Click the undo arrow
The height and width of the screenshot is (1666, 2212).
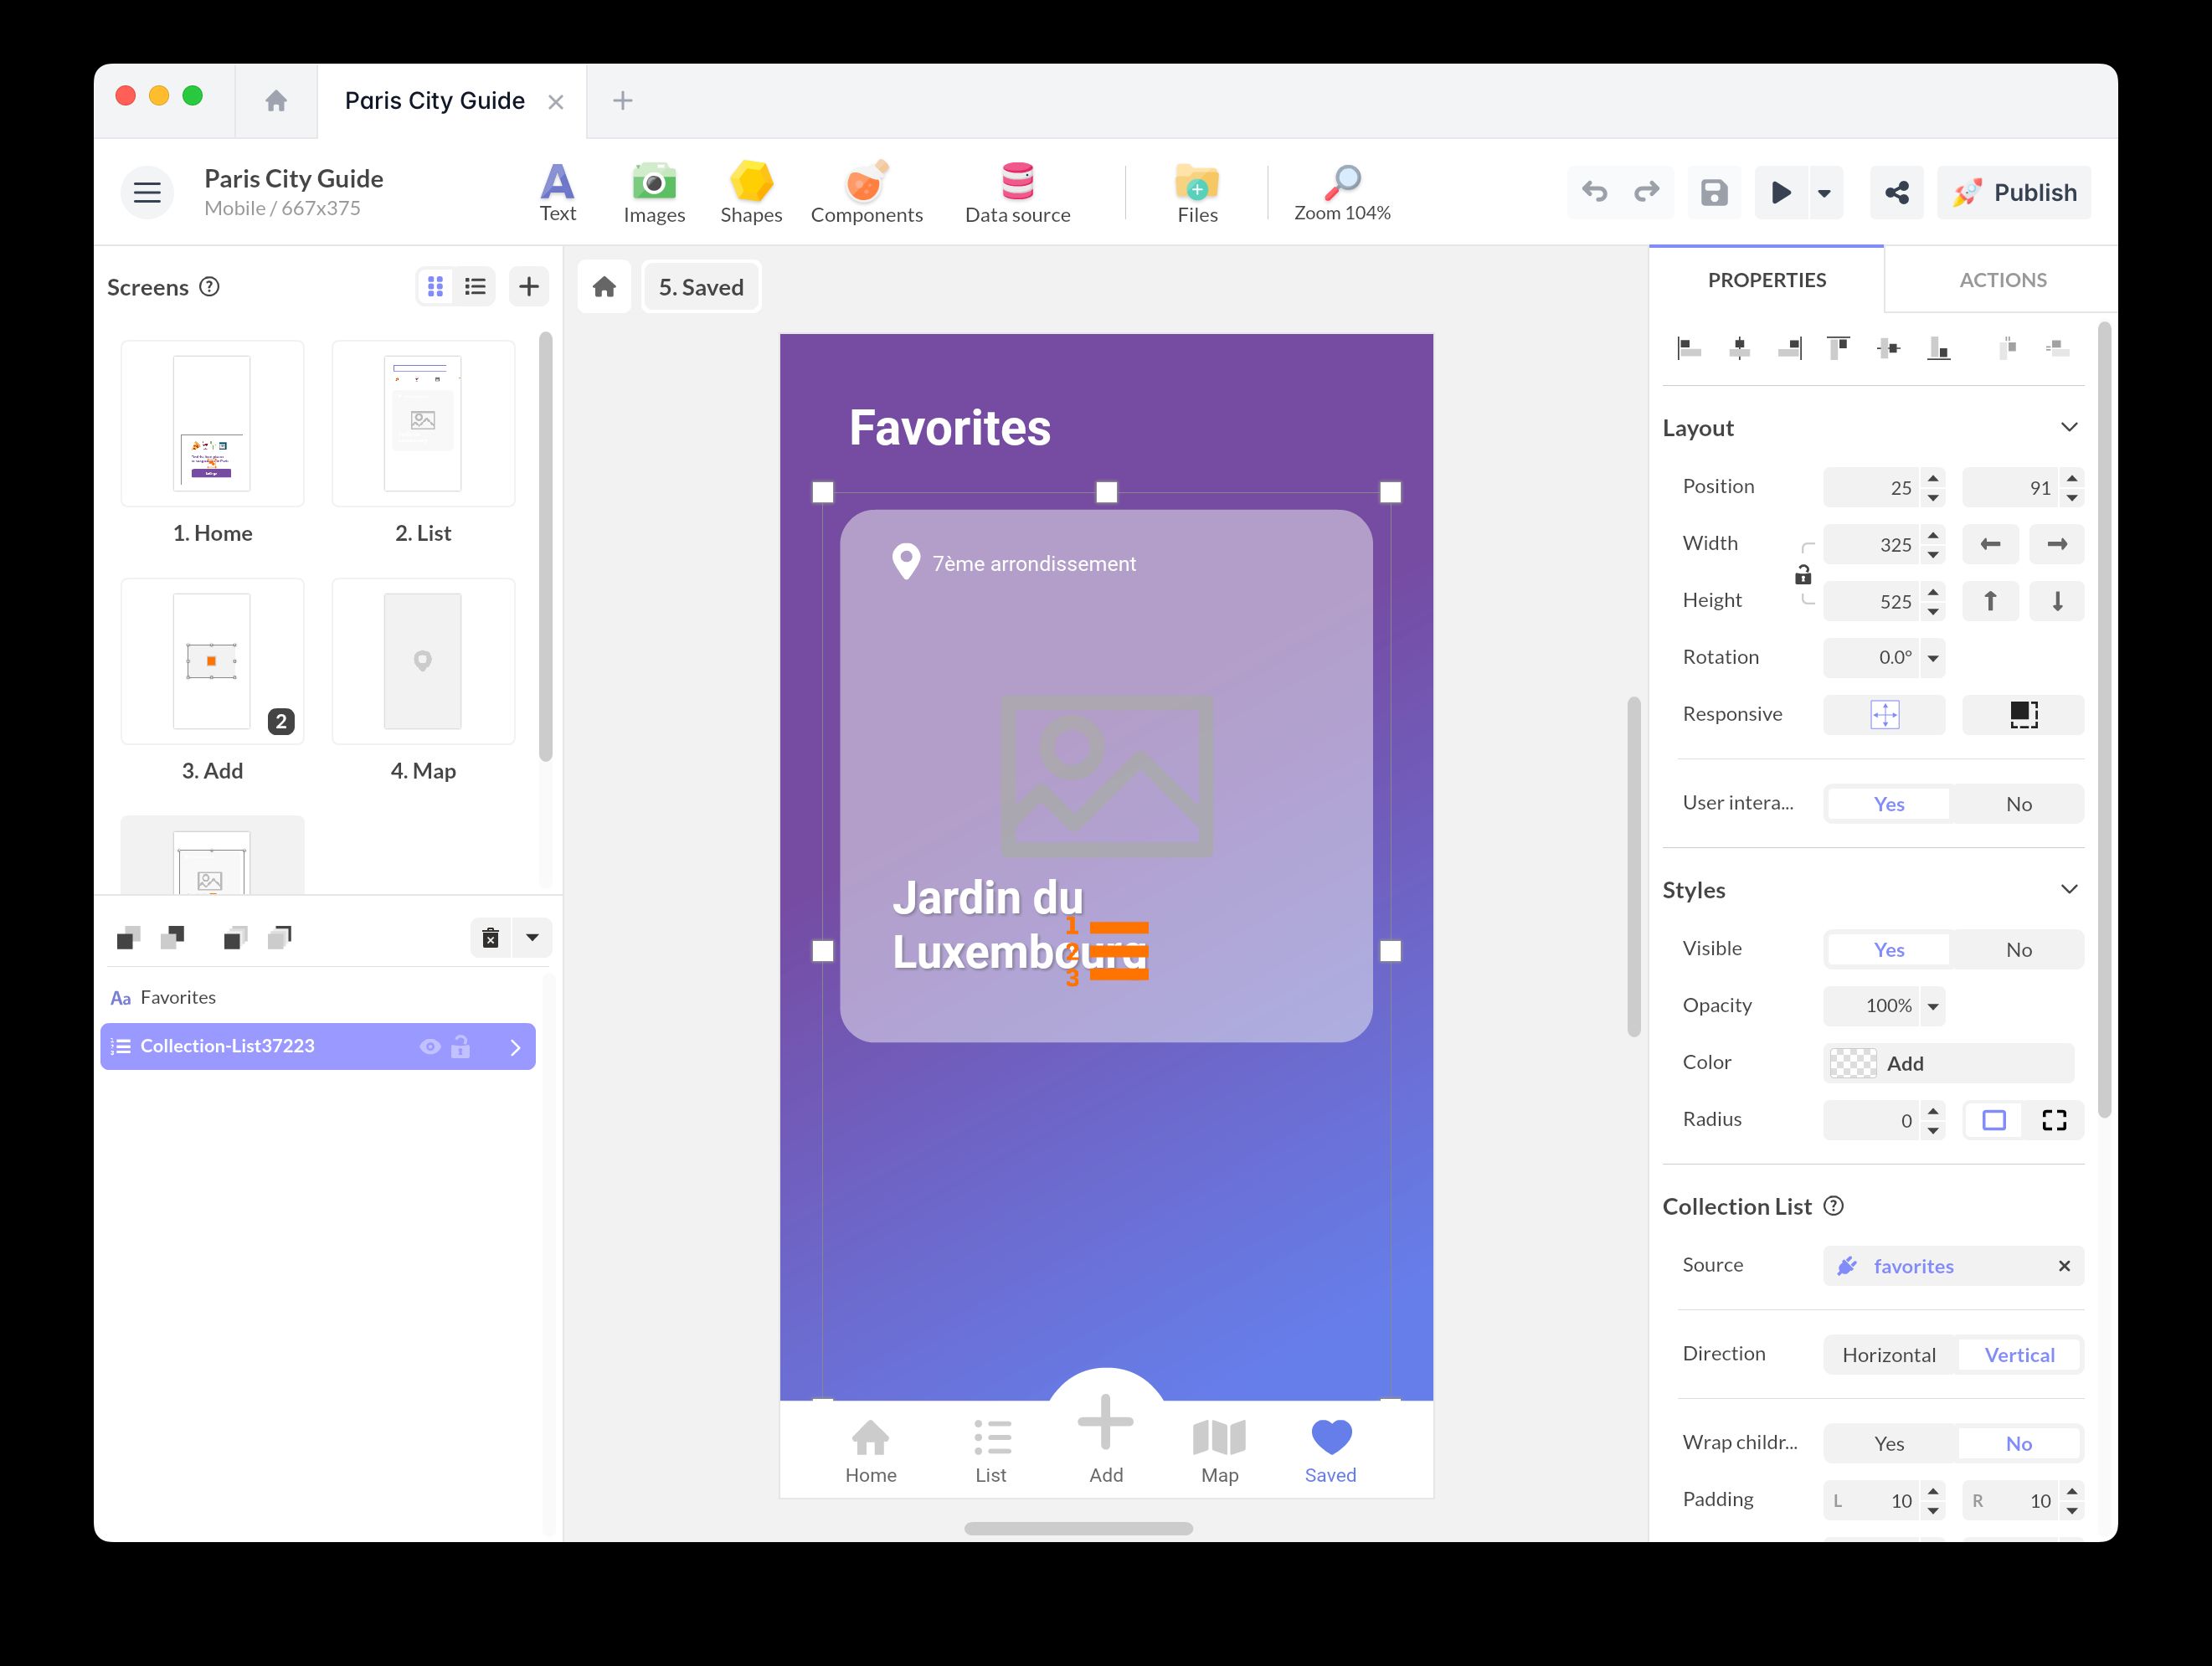[x=1594, y=192]
